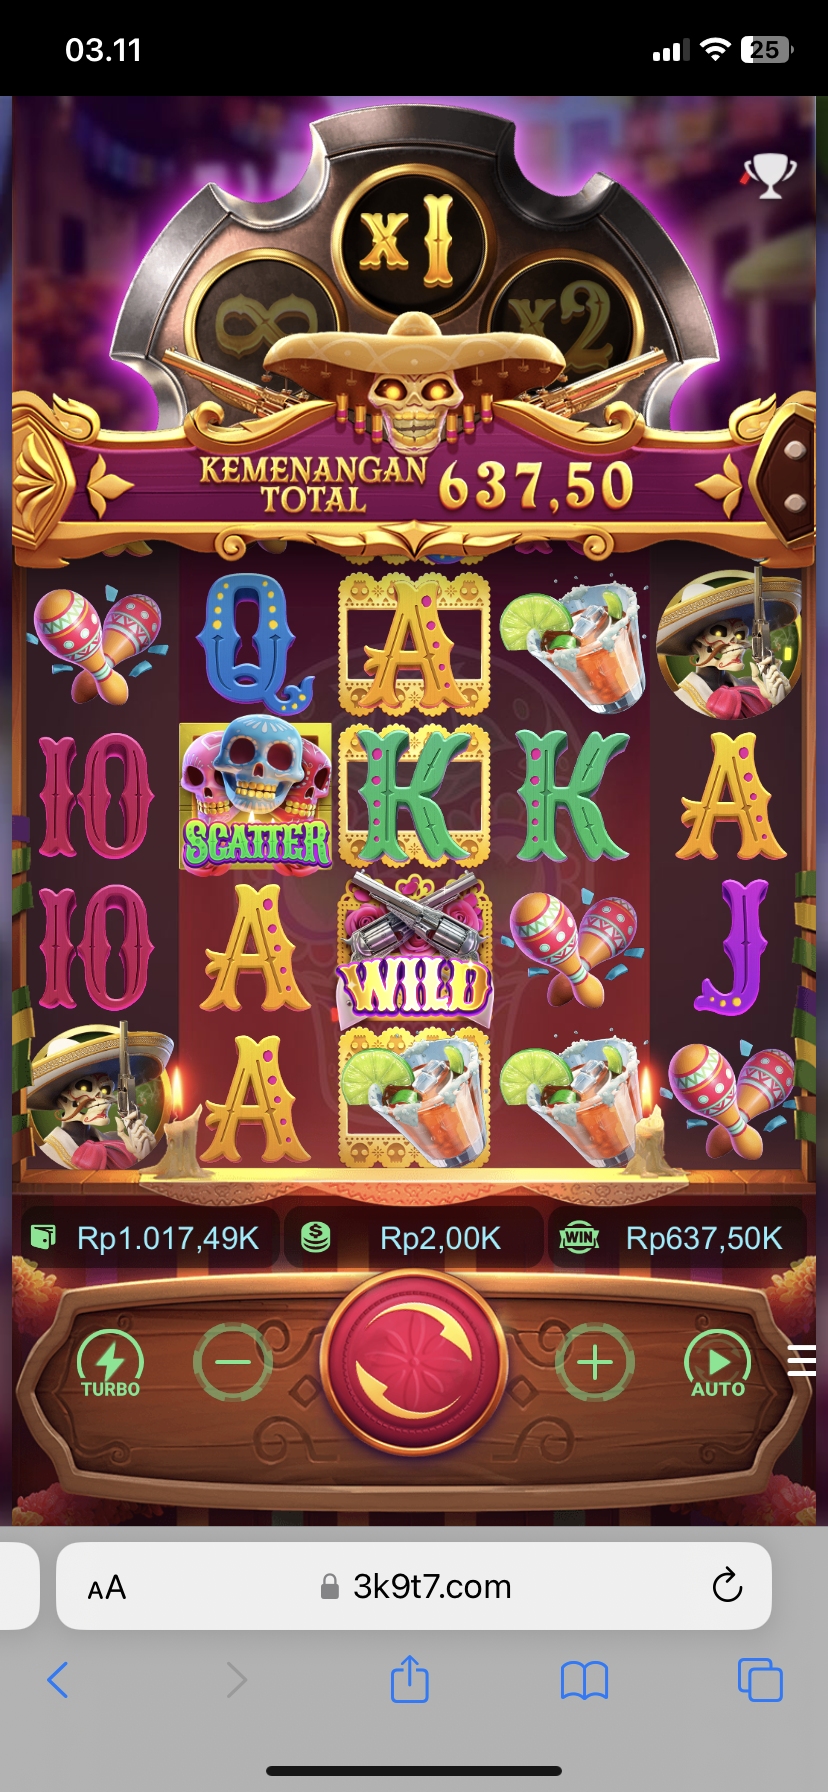The width and height of the screenshot is (828, 1792).
Task: Increase bet with plus button
Action: (595, 1362)
